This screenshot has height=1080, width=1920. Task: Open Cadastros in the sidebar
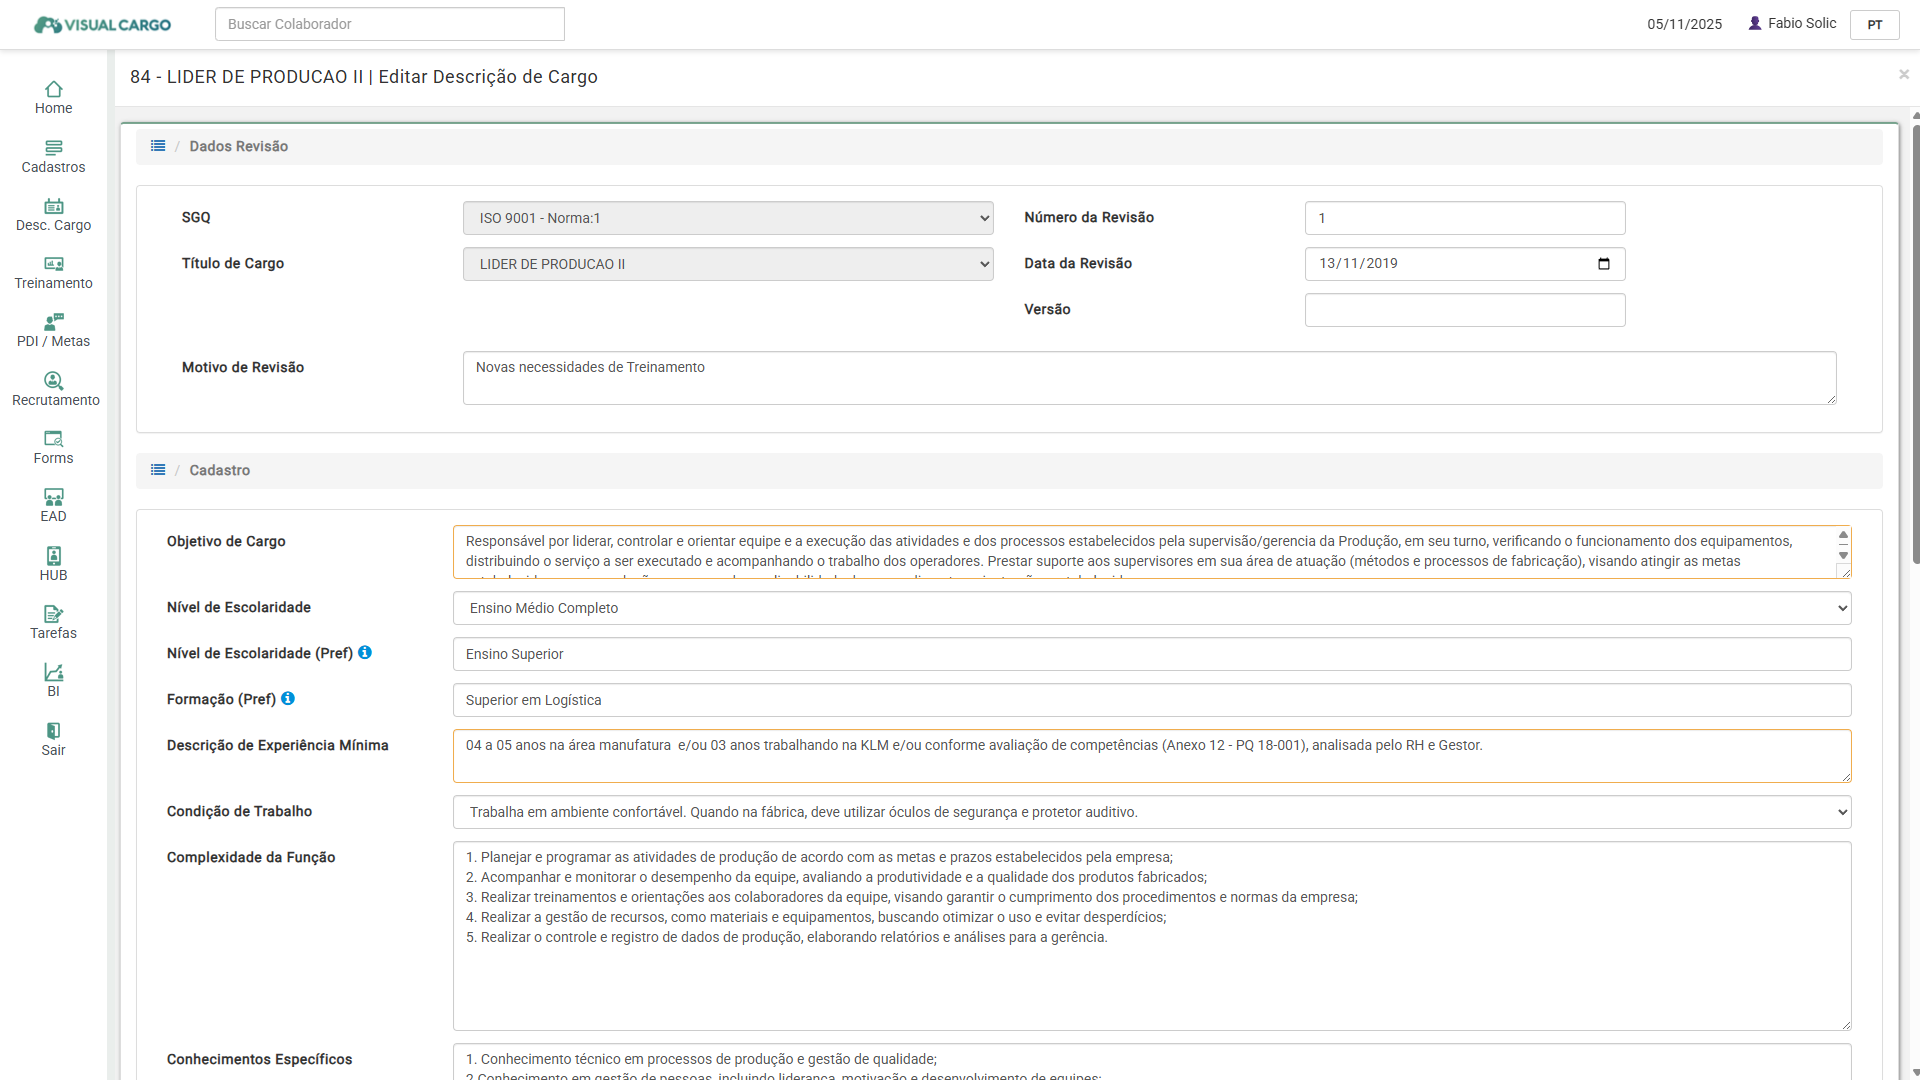[x=53, y=148]
